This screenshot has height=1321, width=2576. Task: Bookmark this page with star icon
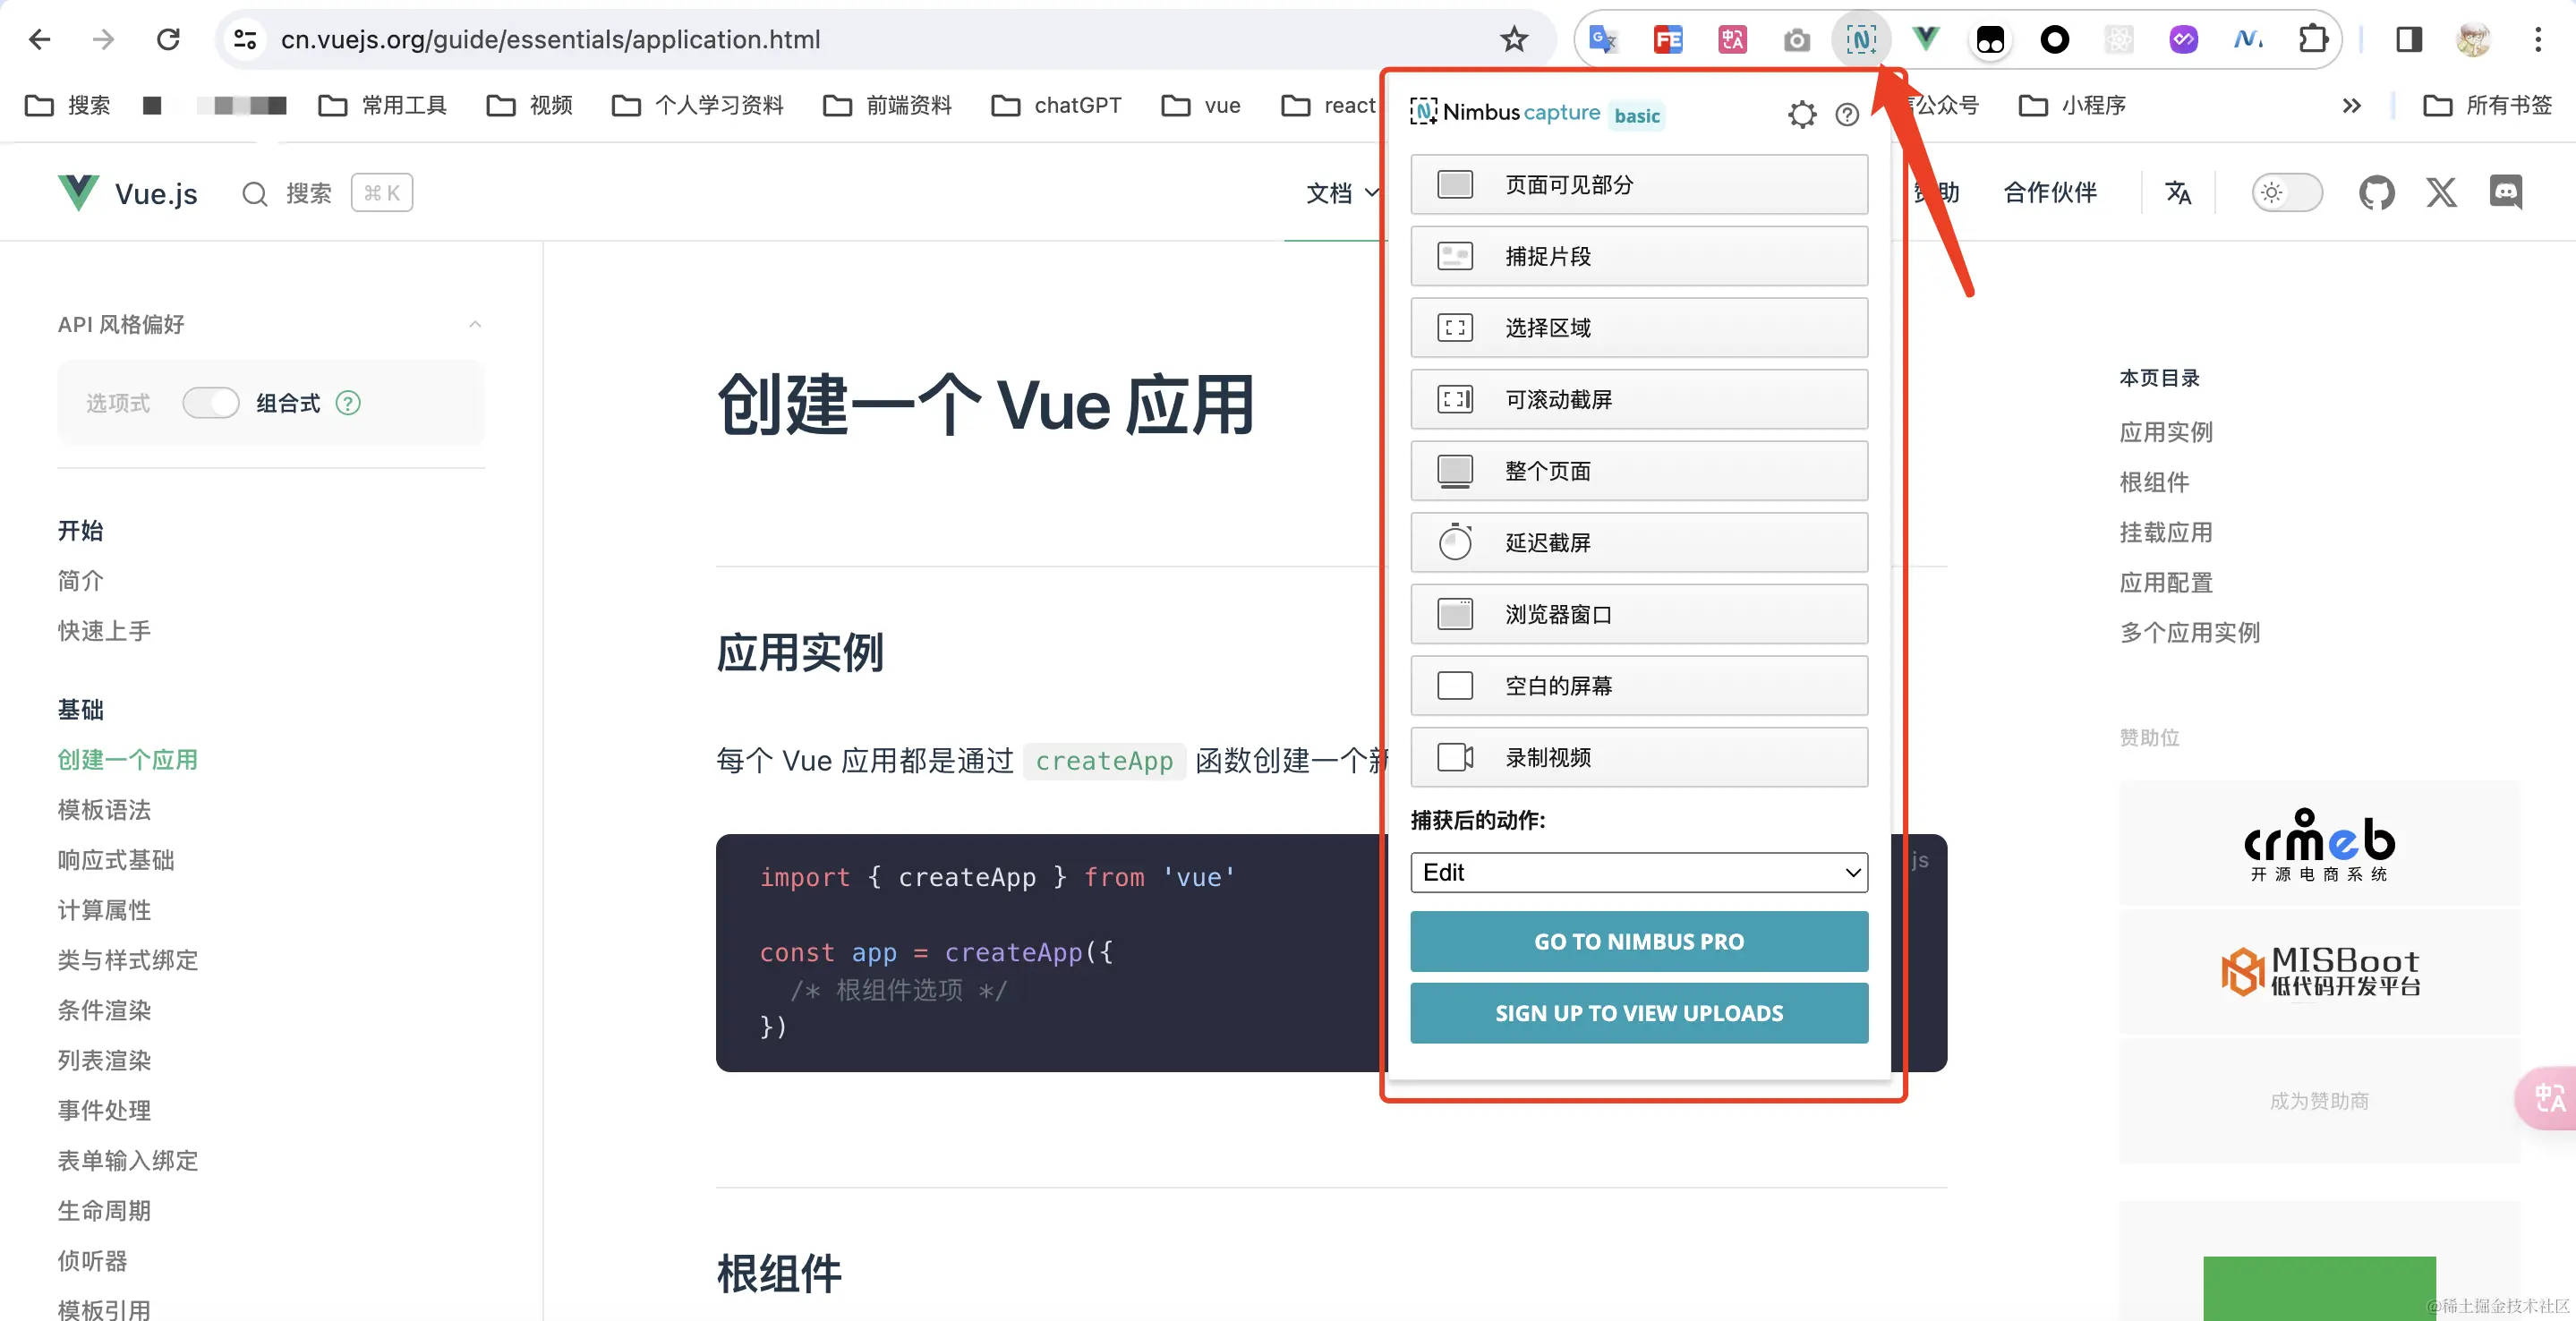(x=1514, y=40)
